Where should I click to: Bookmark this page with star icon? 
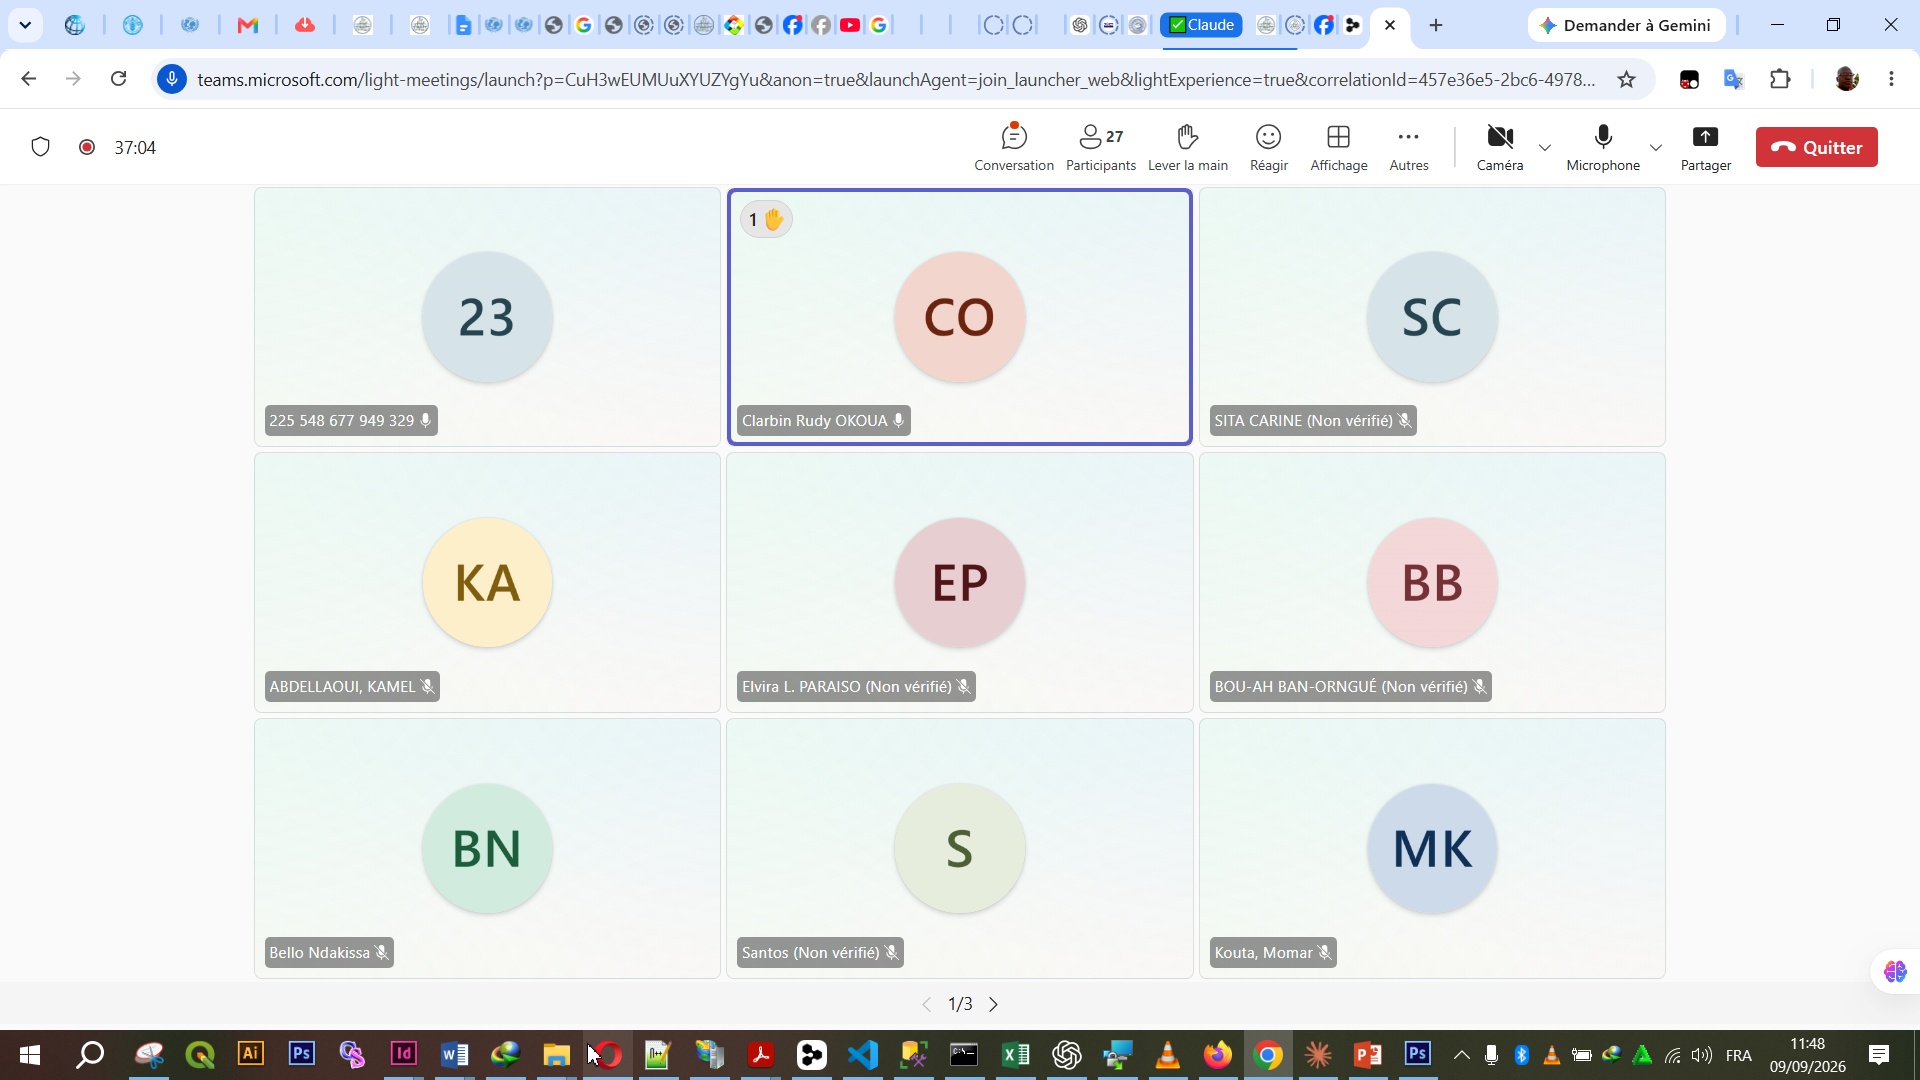tap(1627, 79)
